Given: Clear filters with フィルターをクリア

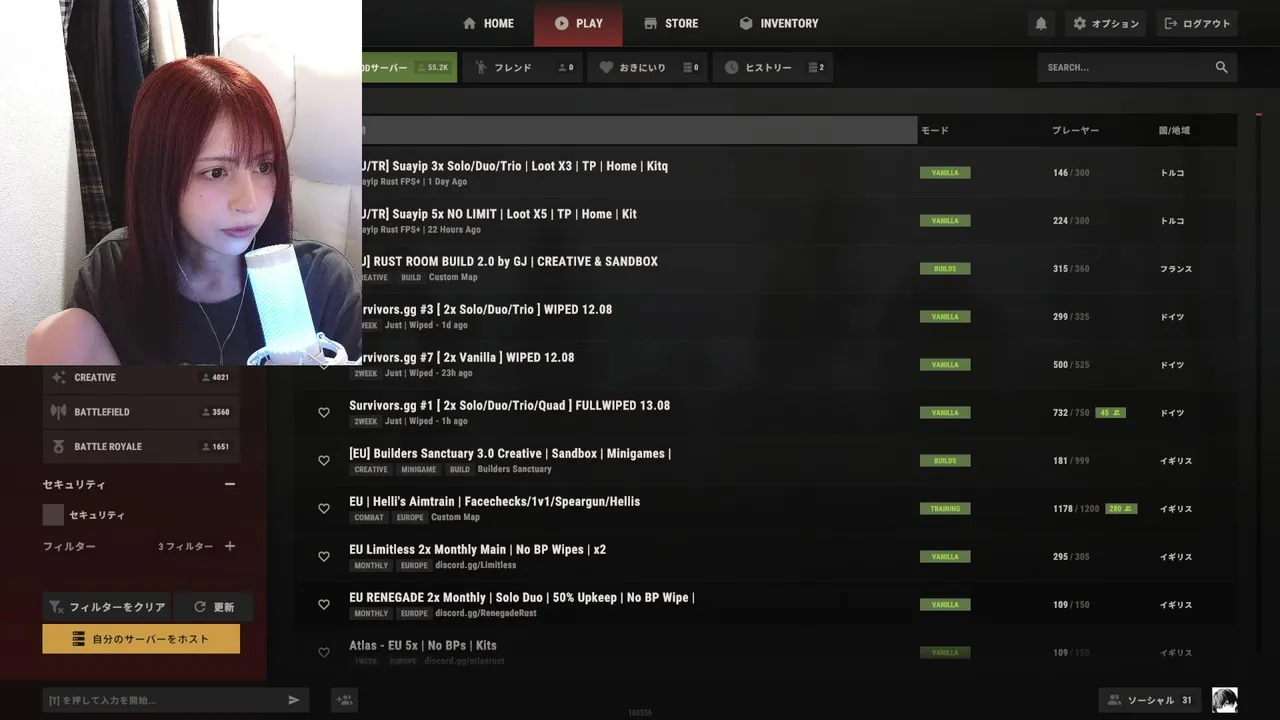Looking at the screenshot, I should pyautogui.click(x=107, y=607).
